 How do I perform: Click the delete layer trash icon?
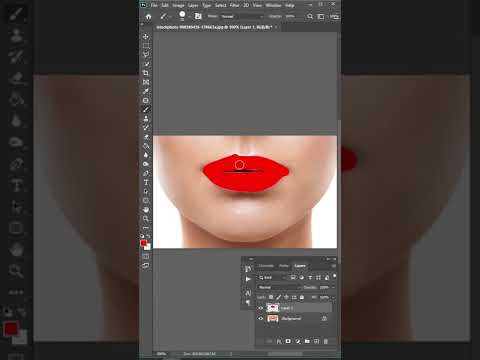pyautogui.click(x=326, y=341)
